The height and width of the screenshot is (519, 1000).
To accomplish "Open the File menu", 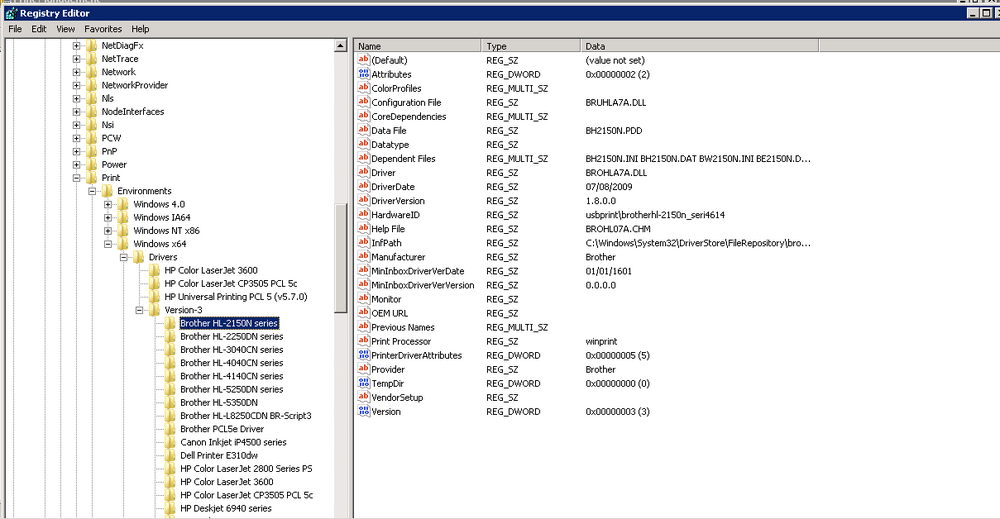I will click(x=15, y=29).
